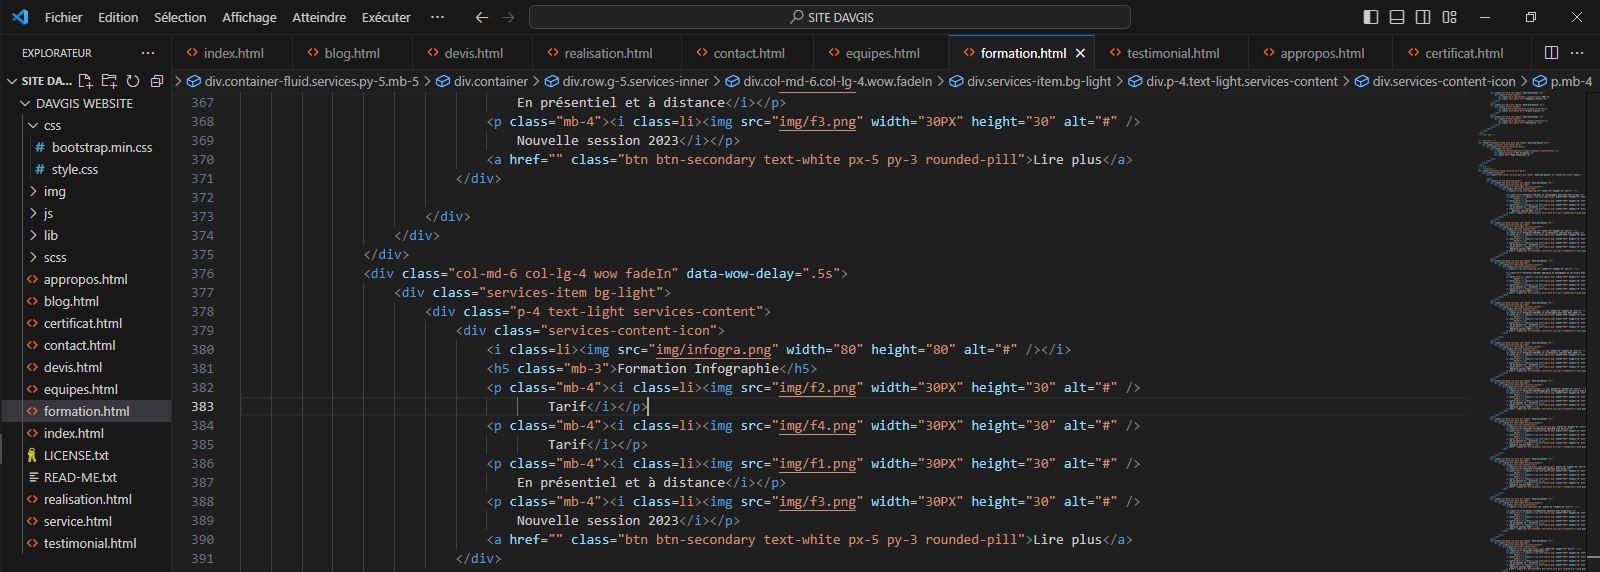Screen dimensions: 1600x572
Task: Select formation.html in the explorer tree
Action: coord(87,411)
